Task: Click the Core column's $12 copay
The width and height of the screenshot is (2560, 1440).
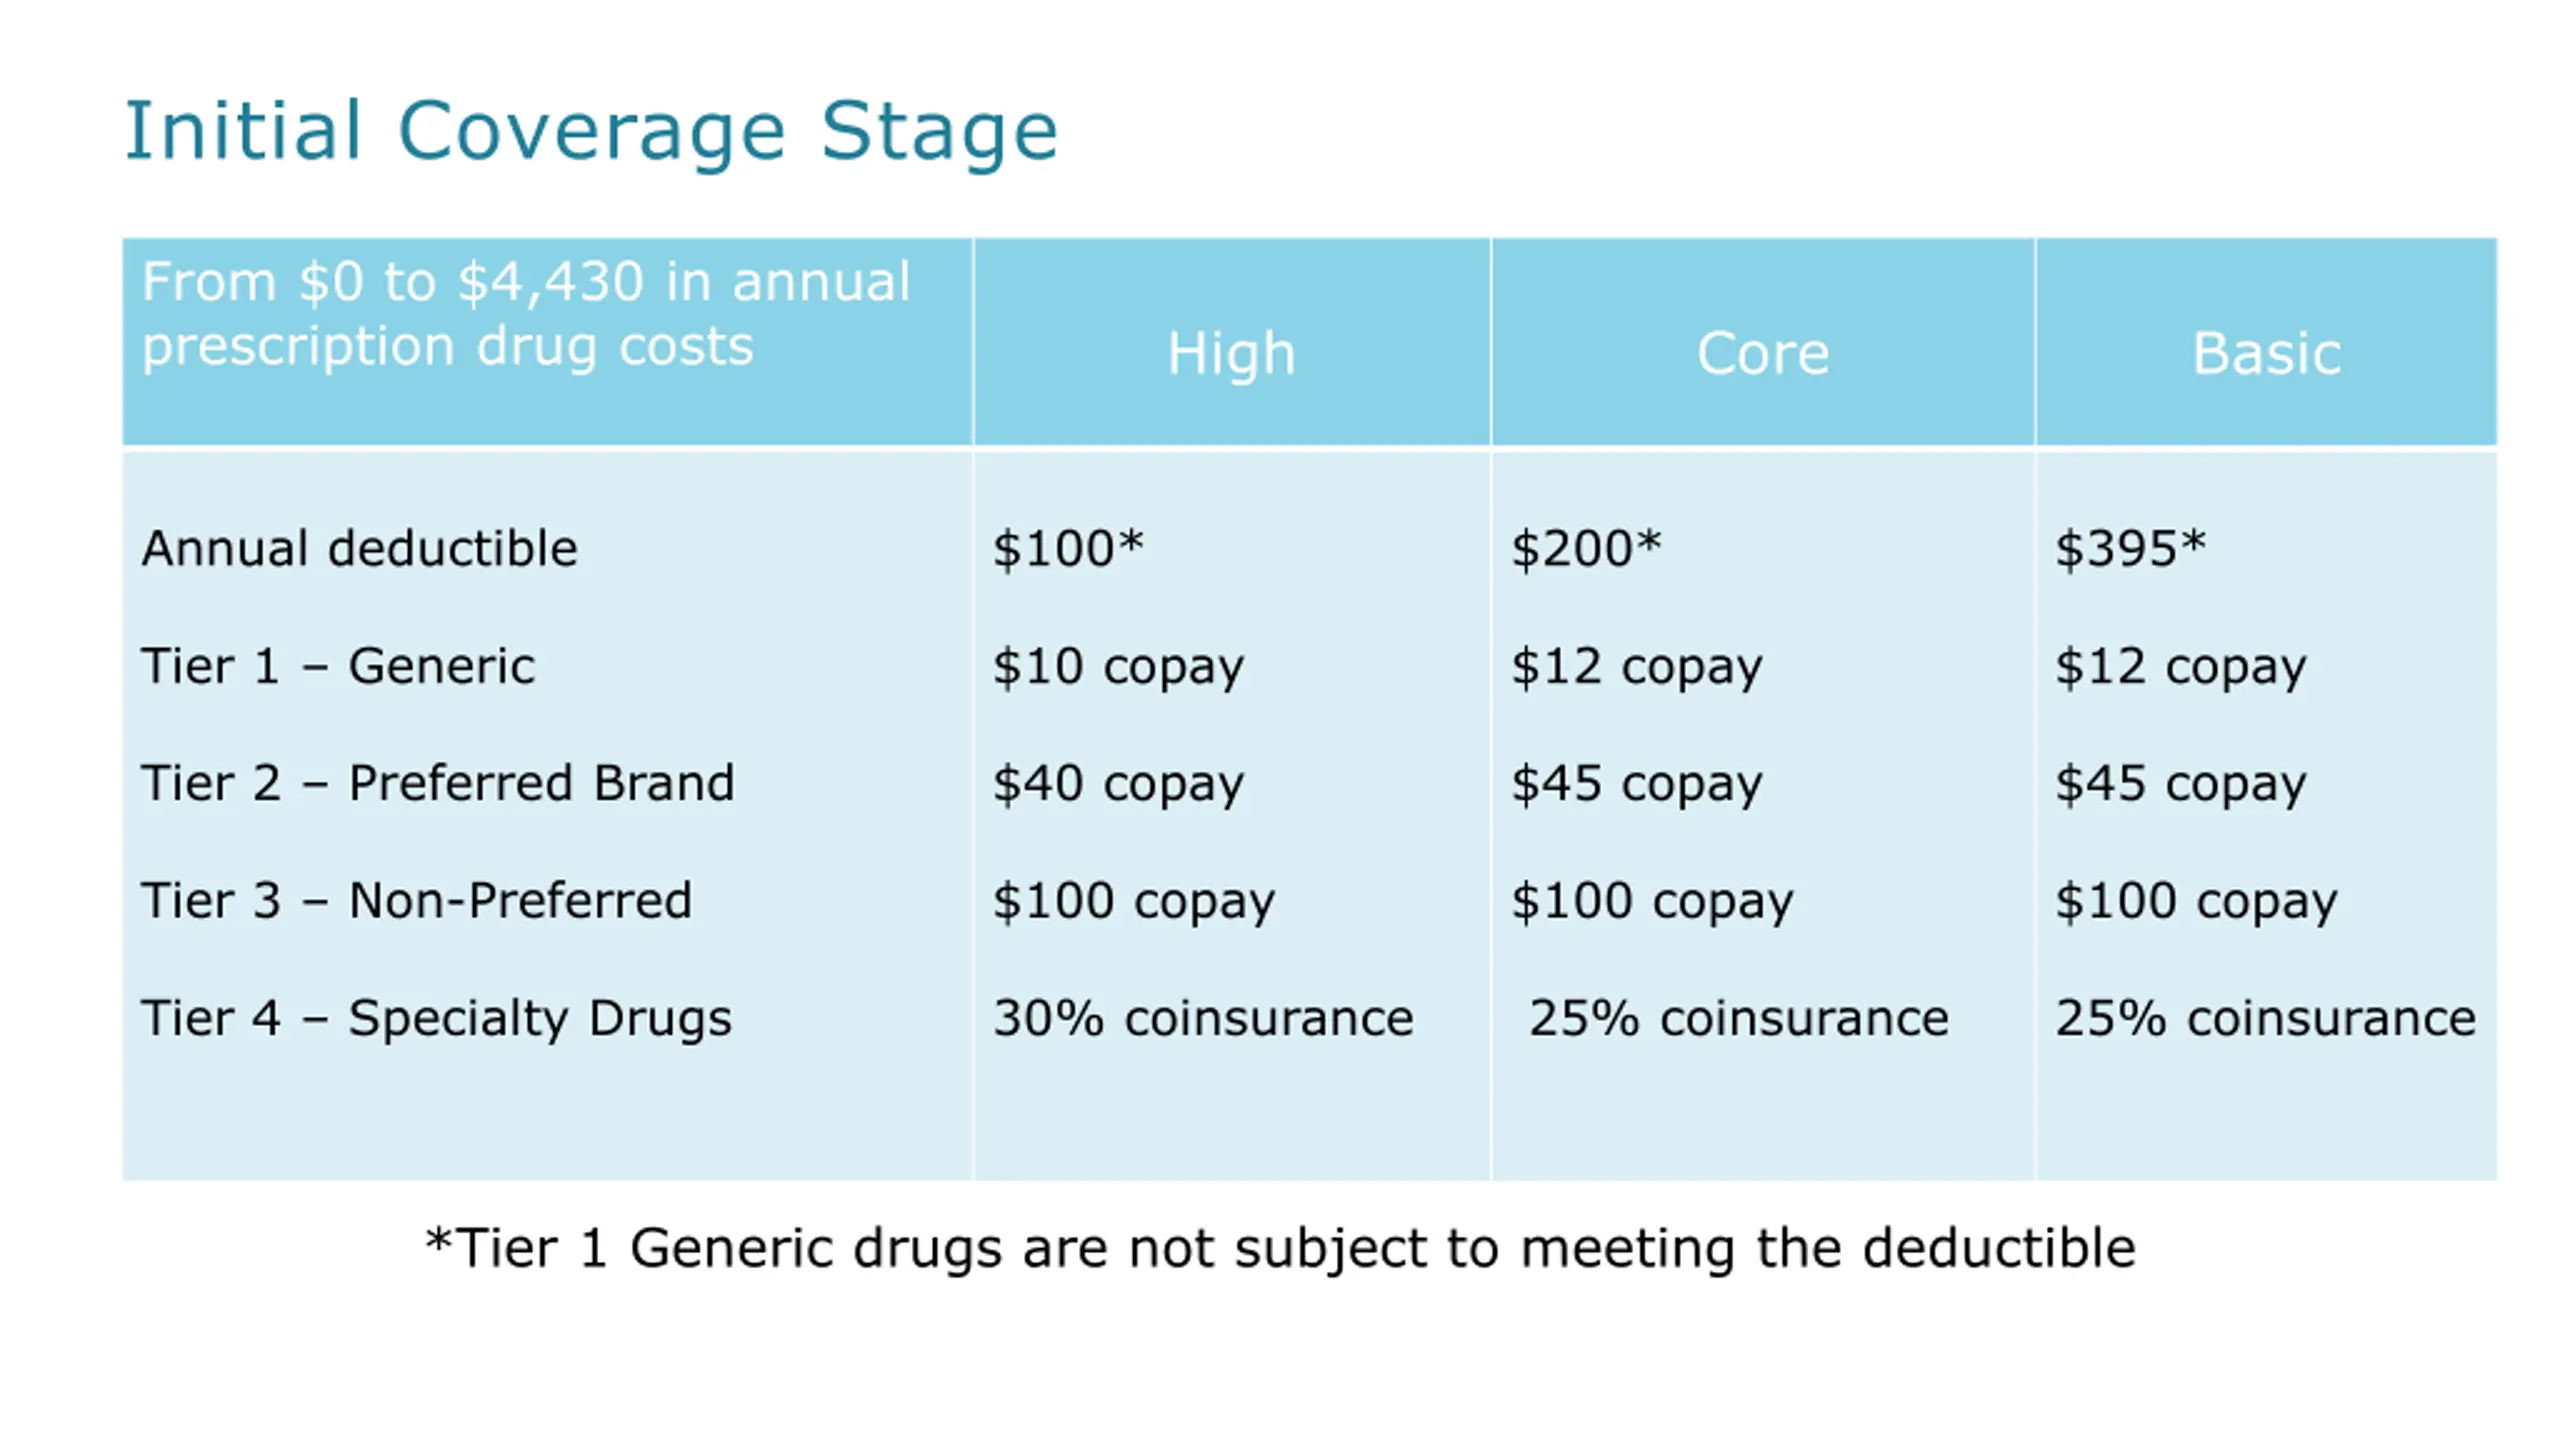Action: pos(1637,667)
